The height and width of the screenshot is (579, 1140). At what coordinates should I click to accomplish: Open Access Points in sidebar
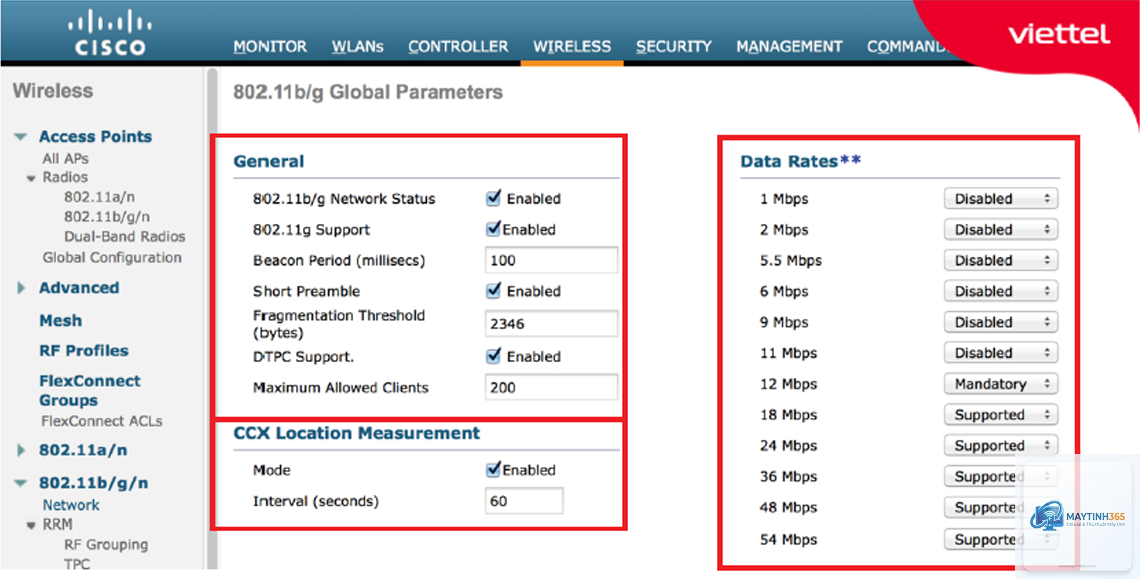[95, 136]
